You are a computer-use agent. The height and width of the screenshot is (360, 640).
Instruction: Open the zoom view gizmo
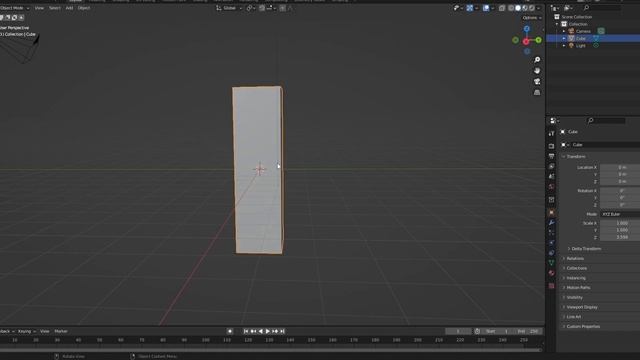point(537,60)
